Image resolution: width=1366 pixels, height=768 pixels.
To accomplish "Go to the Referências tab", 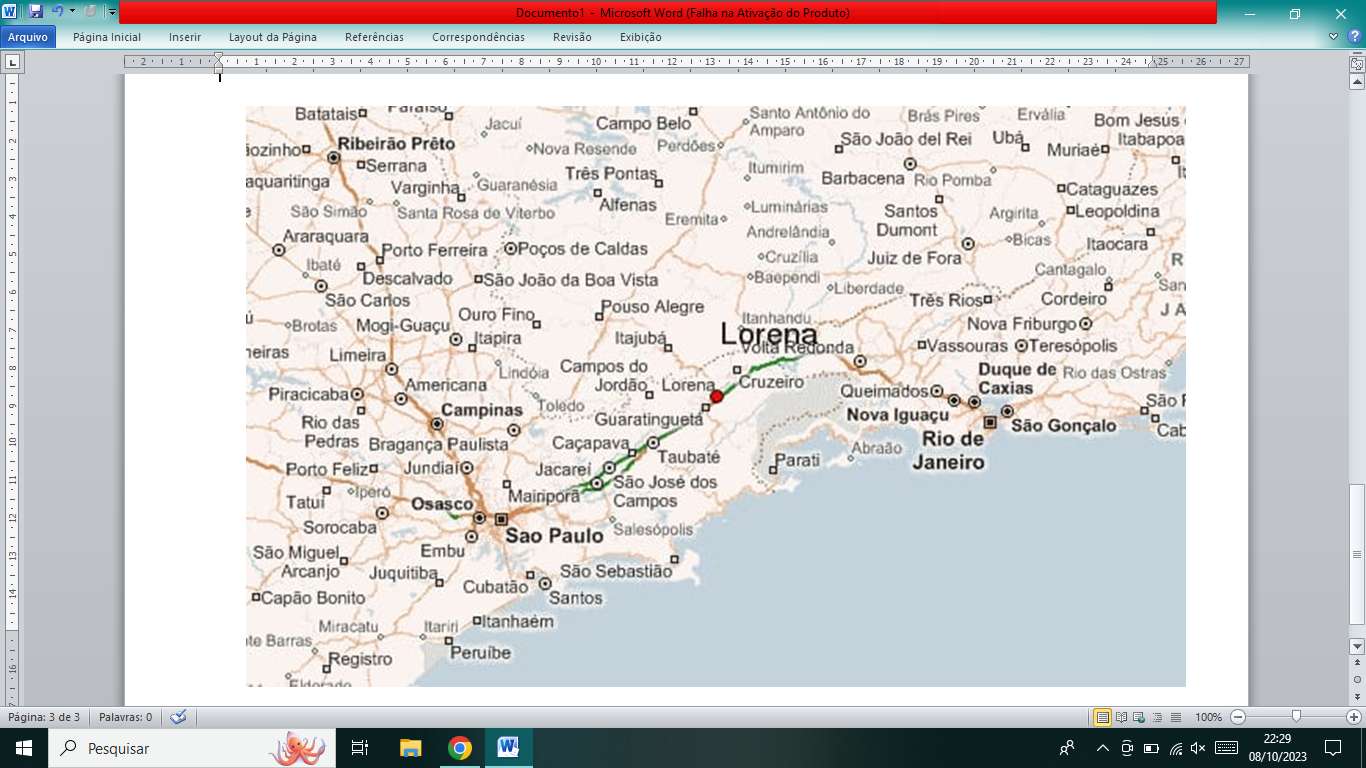I will pos(374,37).
